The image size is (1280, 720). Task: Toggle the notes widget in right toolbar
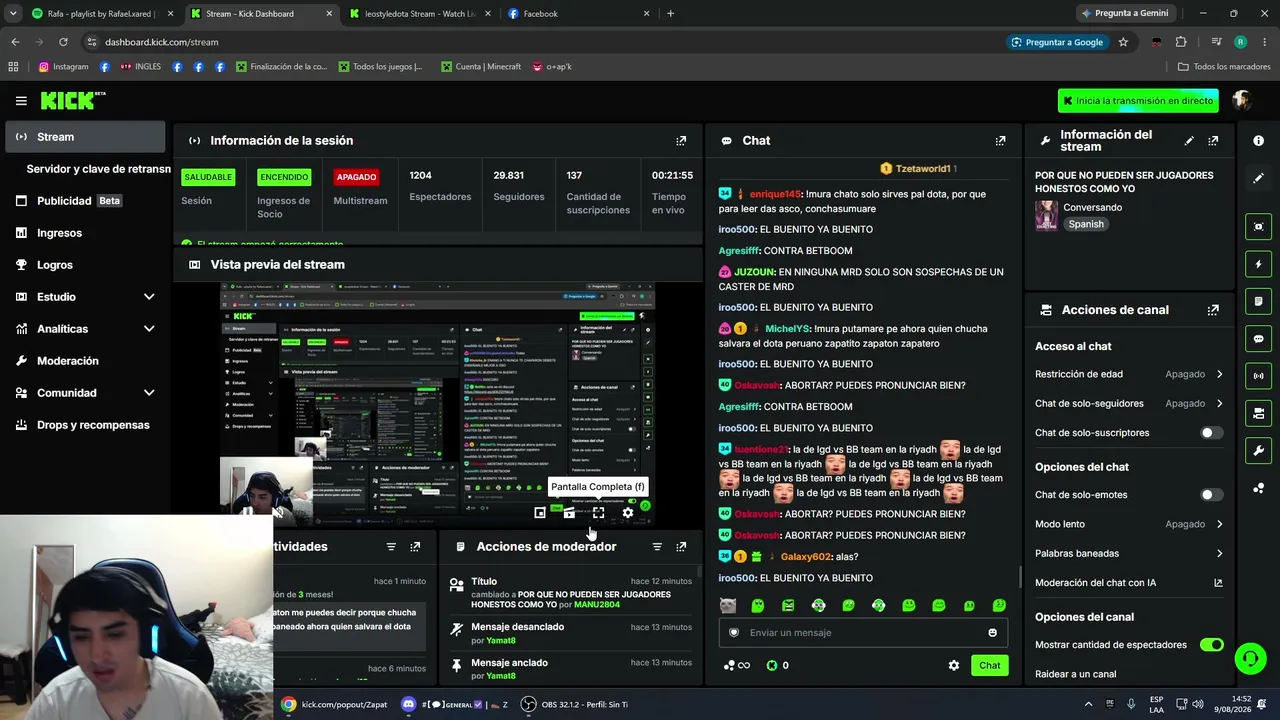coord(1258,301)
